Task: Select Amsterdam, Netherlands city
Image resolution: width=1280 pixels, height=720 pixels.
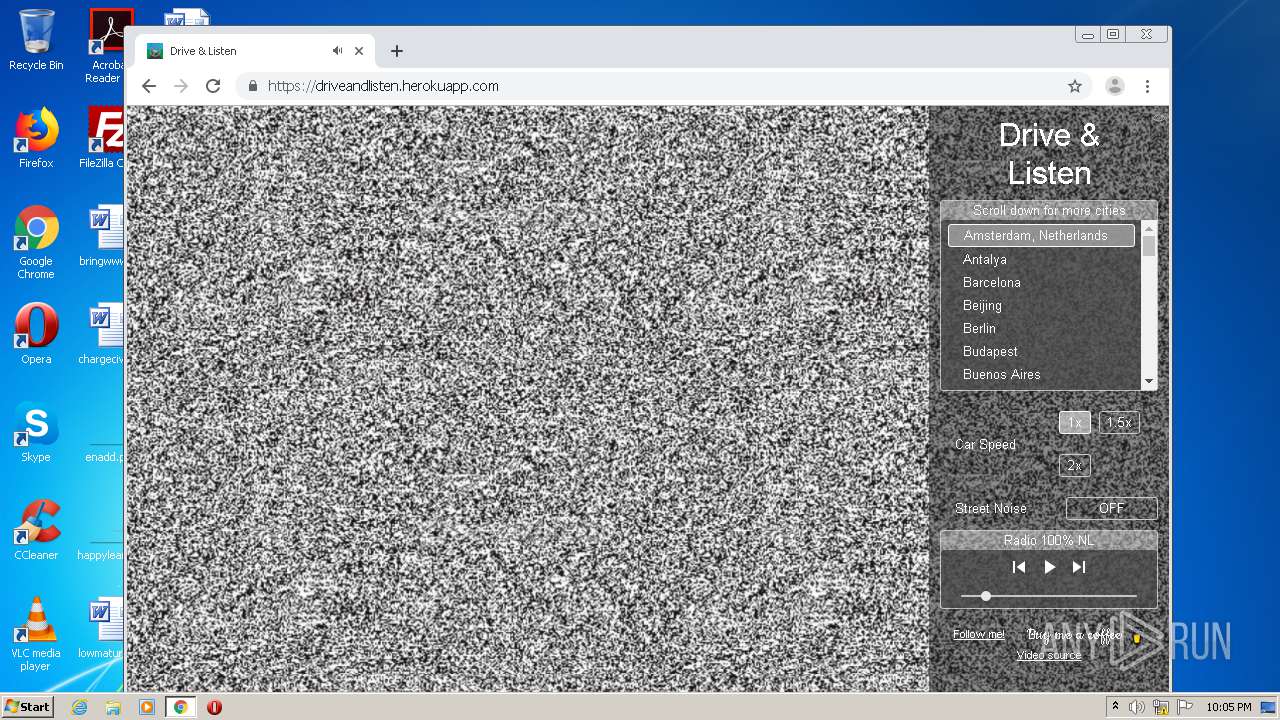Action: tap(1041, 236)
